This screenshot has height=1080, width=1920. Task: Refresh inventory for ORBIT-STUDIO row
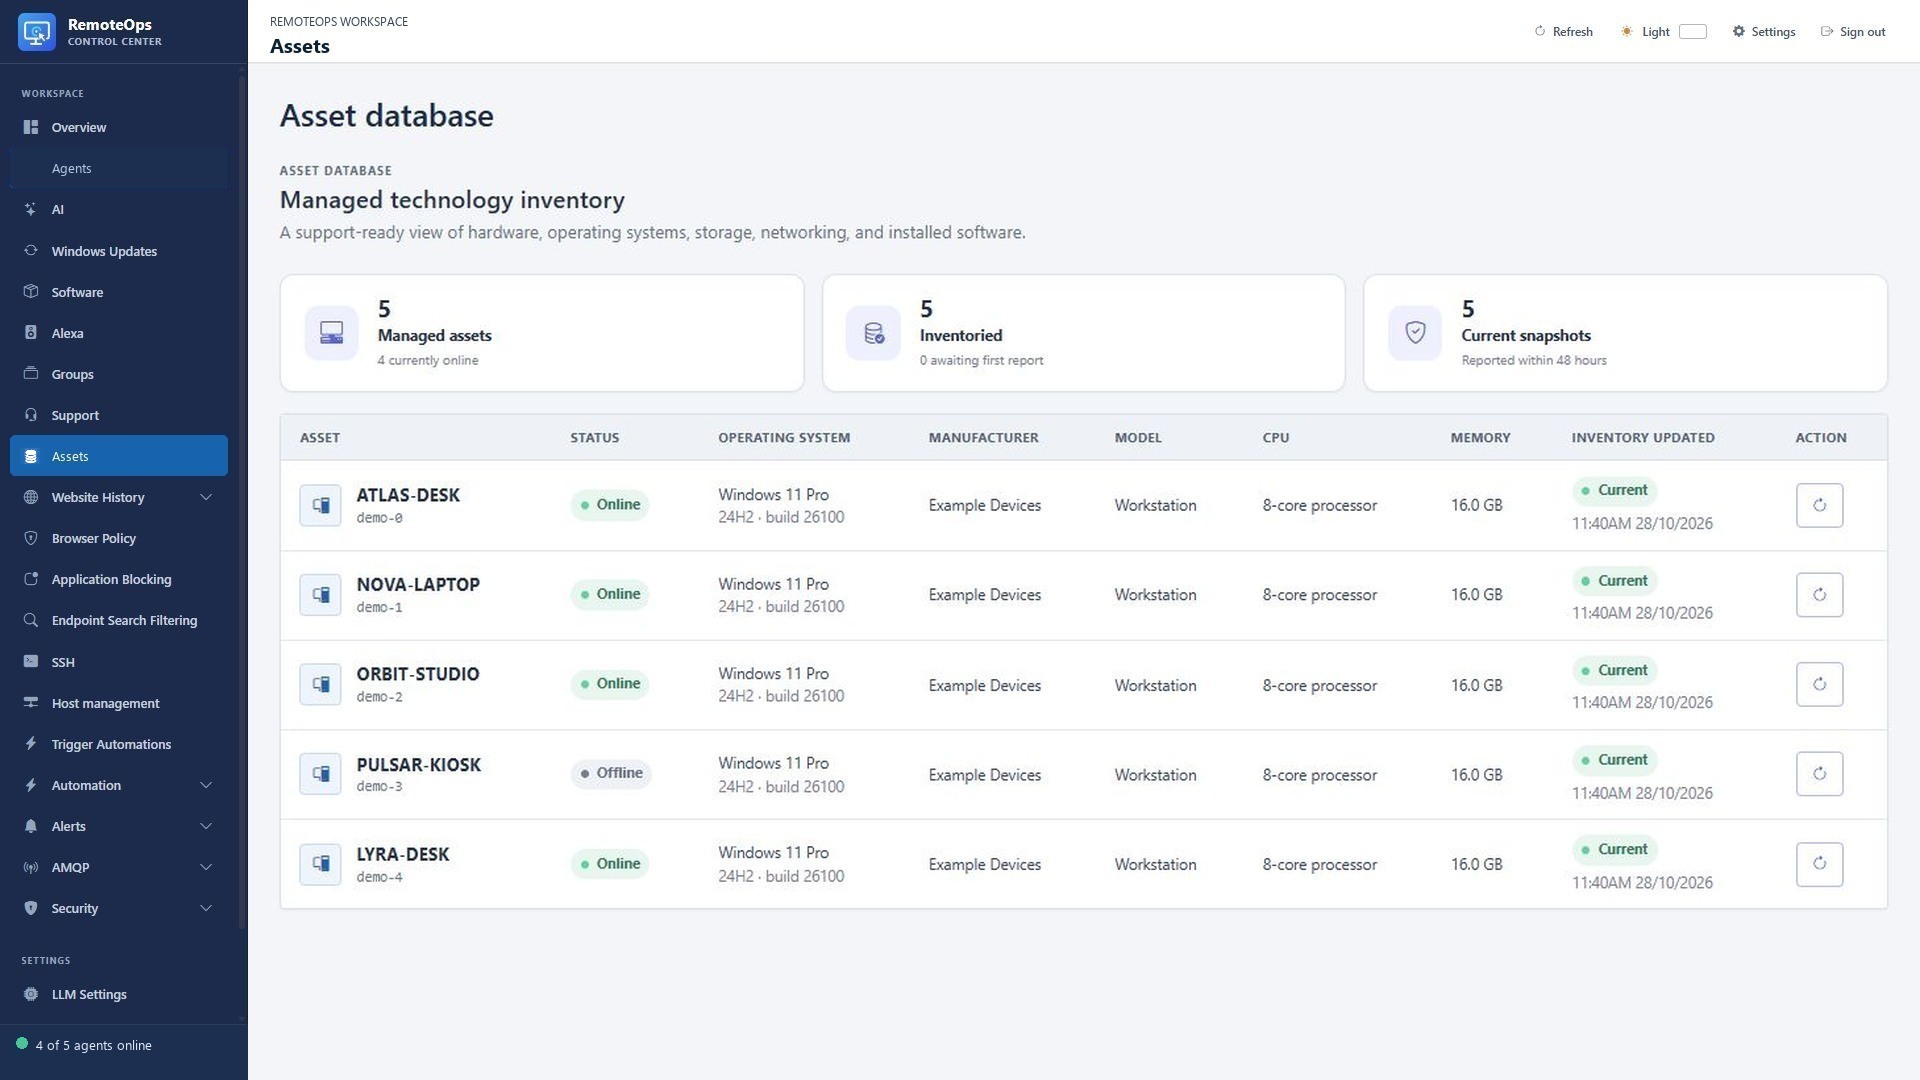click(x=1819, y=685)
